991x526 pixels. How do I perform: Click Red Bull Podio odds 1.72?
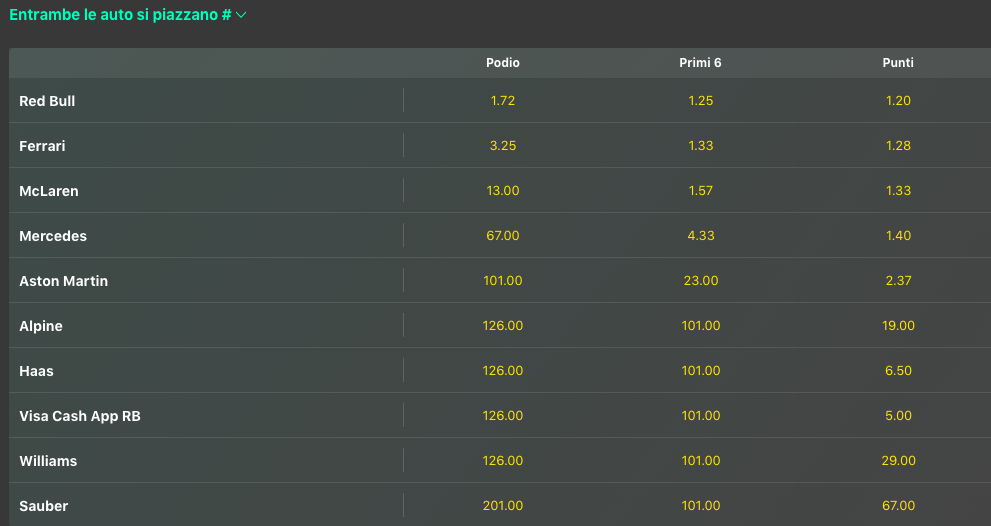tap(503, 101)
